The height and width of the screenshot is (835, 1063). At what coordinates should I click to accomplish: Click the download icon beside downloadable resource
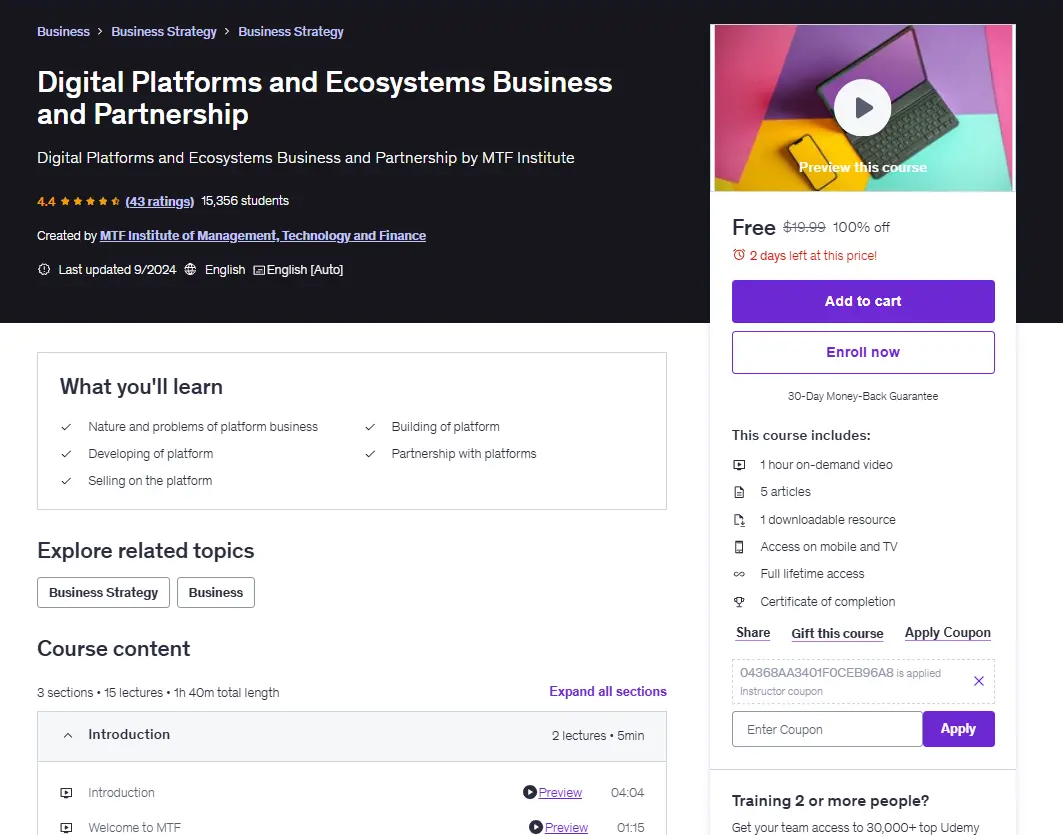pyautogui.click(x=739, y=520)
